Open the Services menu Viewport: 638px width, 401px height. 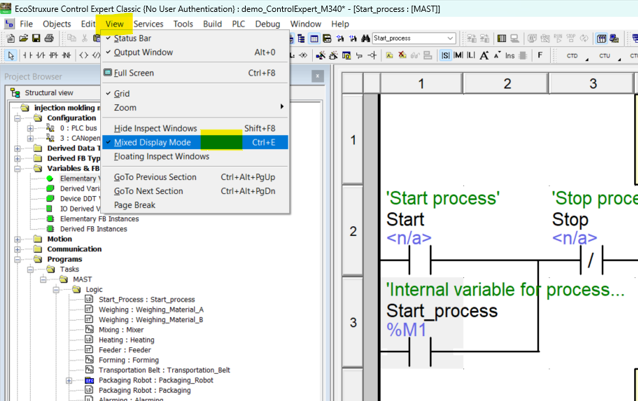tap(148, 24)
